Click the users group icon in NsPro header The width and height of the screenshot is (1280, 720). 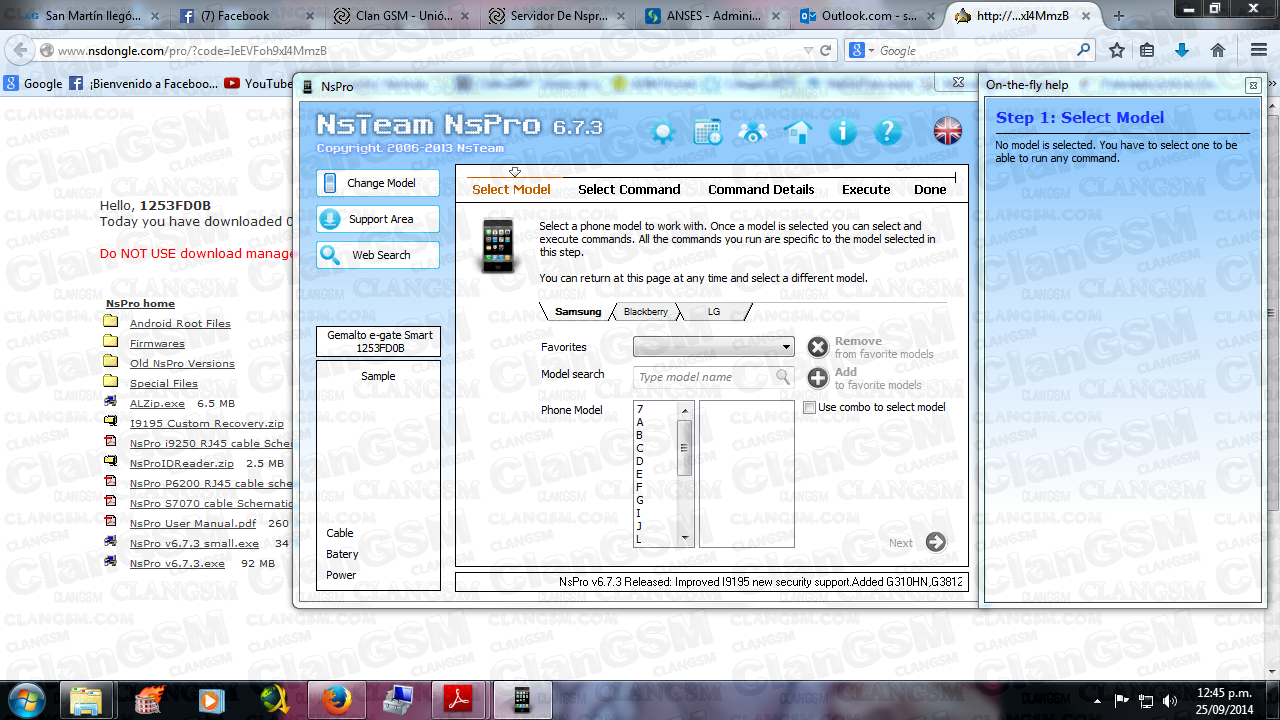(753, 131)
